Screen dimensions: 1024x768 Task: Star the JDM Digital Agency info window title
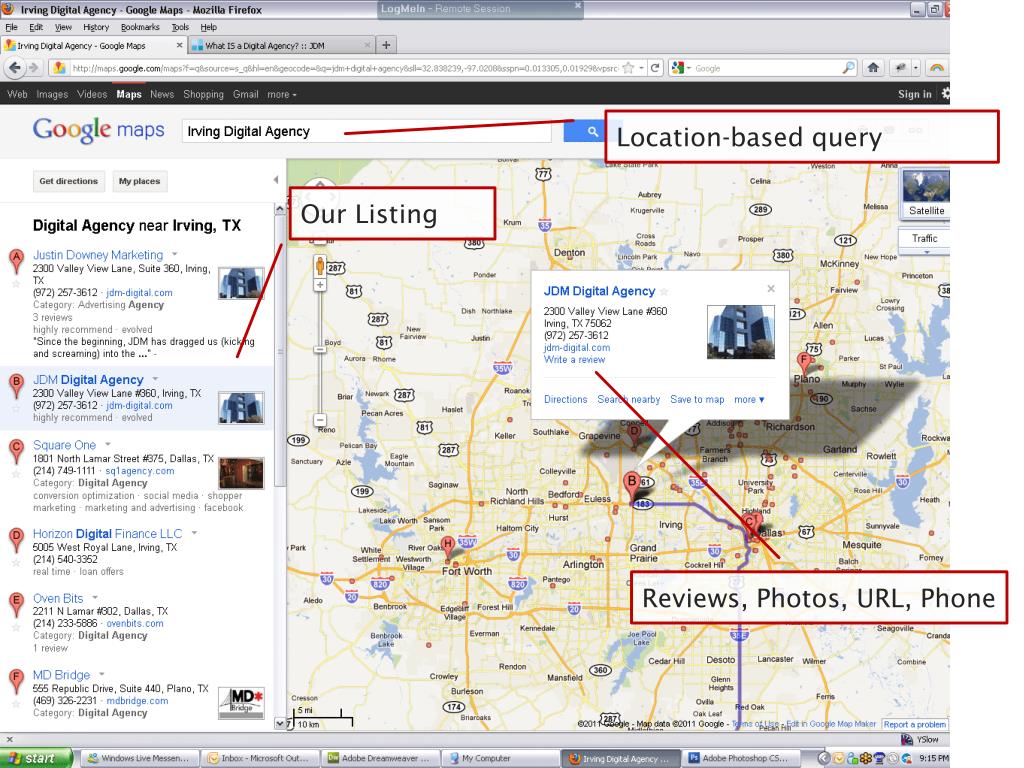(x=664, y=292)
